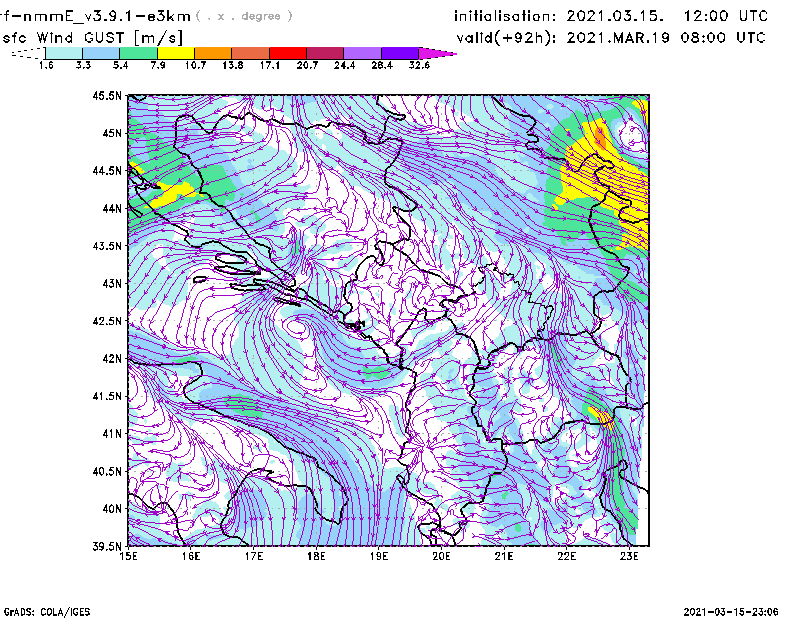Click the legend value 1.6
This screenshot has height=618, width=800.
tap(46, 65)
